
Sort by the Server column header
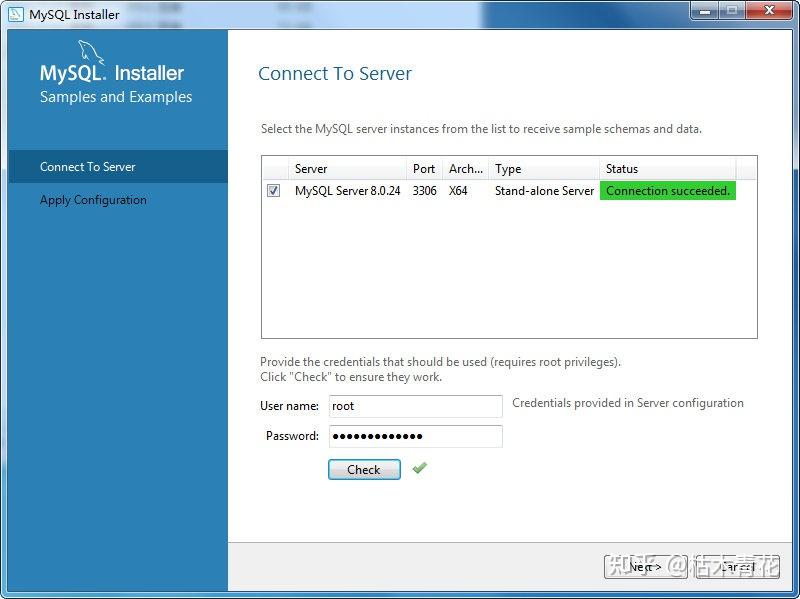(x=347, y=168)
